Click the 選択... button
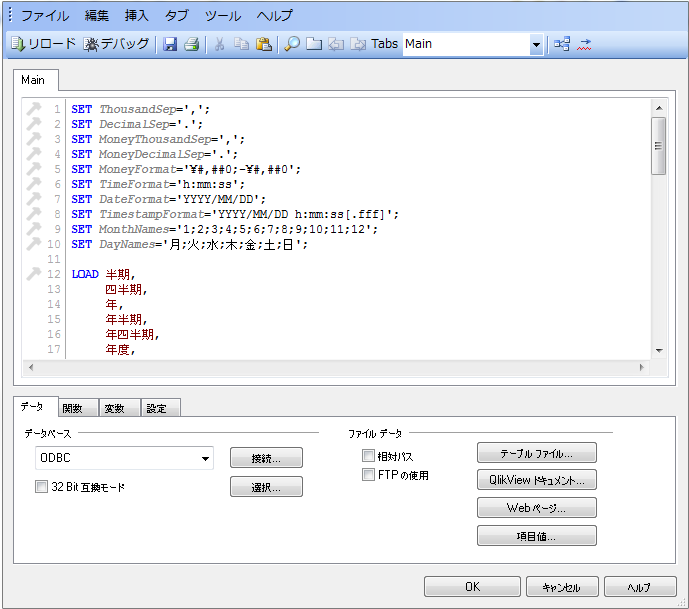The width and height of the screenshot is (689, 609). pos(266,487)
